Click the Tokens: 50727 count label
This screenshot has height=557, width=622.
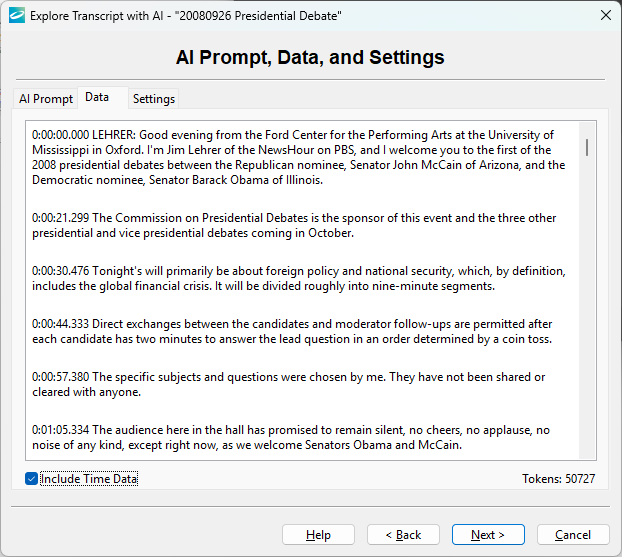[x=558, y=479]
